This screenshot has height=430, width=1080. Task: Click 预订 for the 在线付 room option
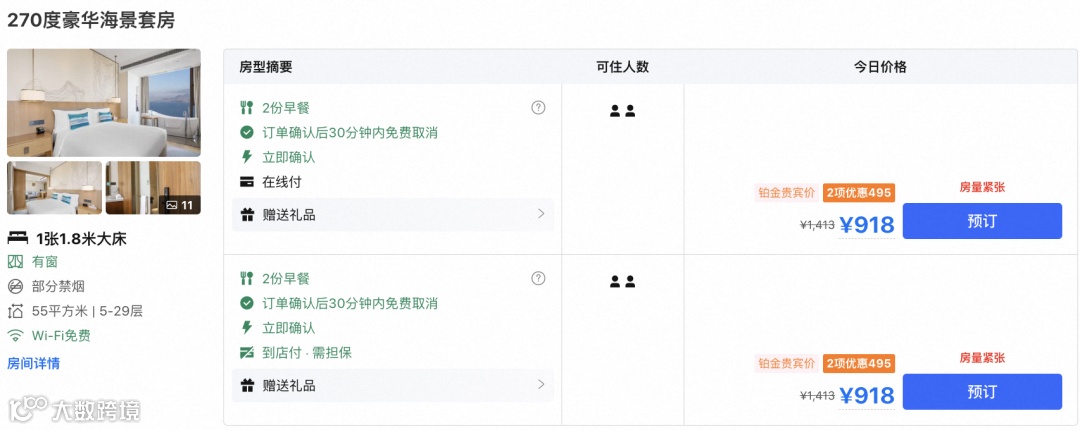pyautogui.click(x=981, y=221)
